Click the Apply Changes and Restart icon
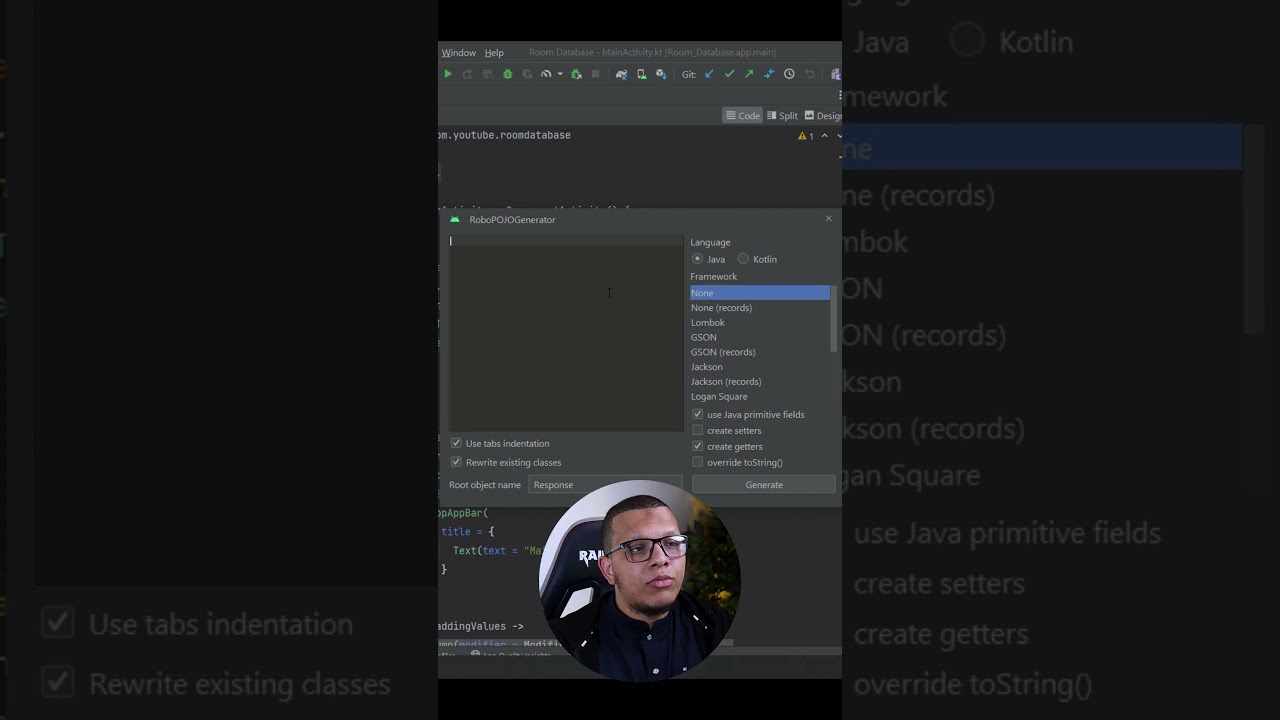The width and height of the screenshot is (1280, 720). [467, 74]
